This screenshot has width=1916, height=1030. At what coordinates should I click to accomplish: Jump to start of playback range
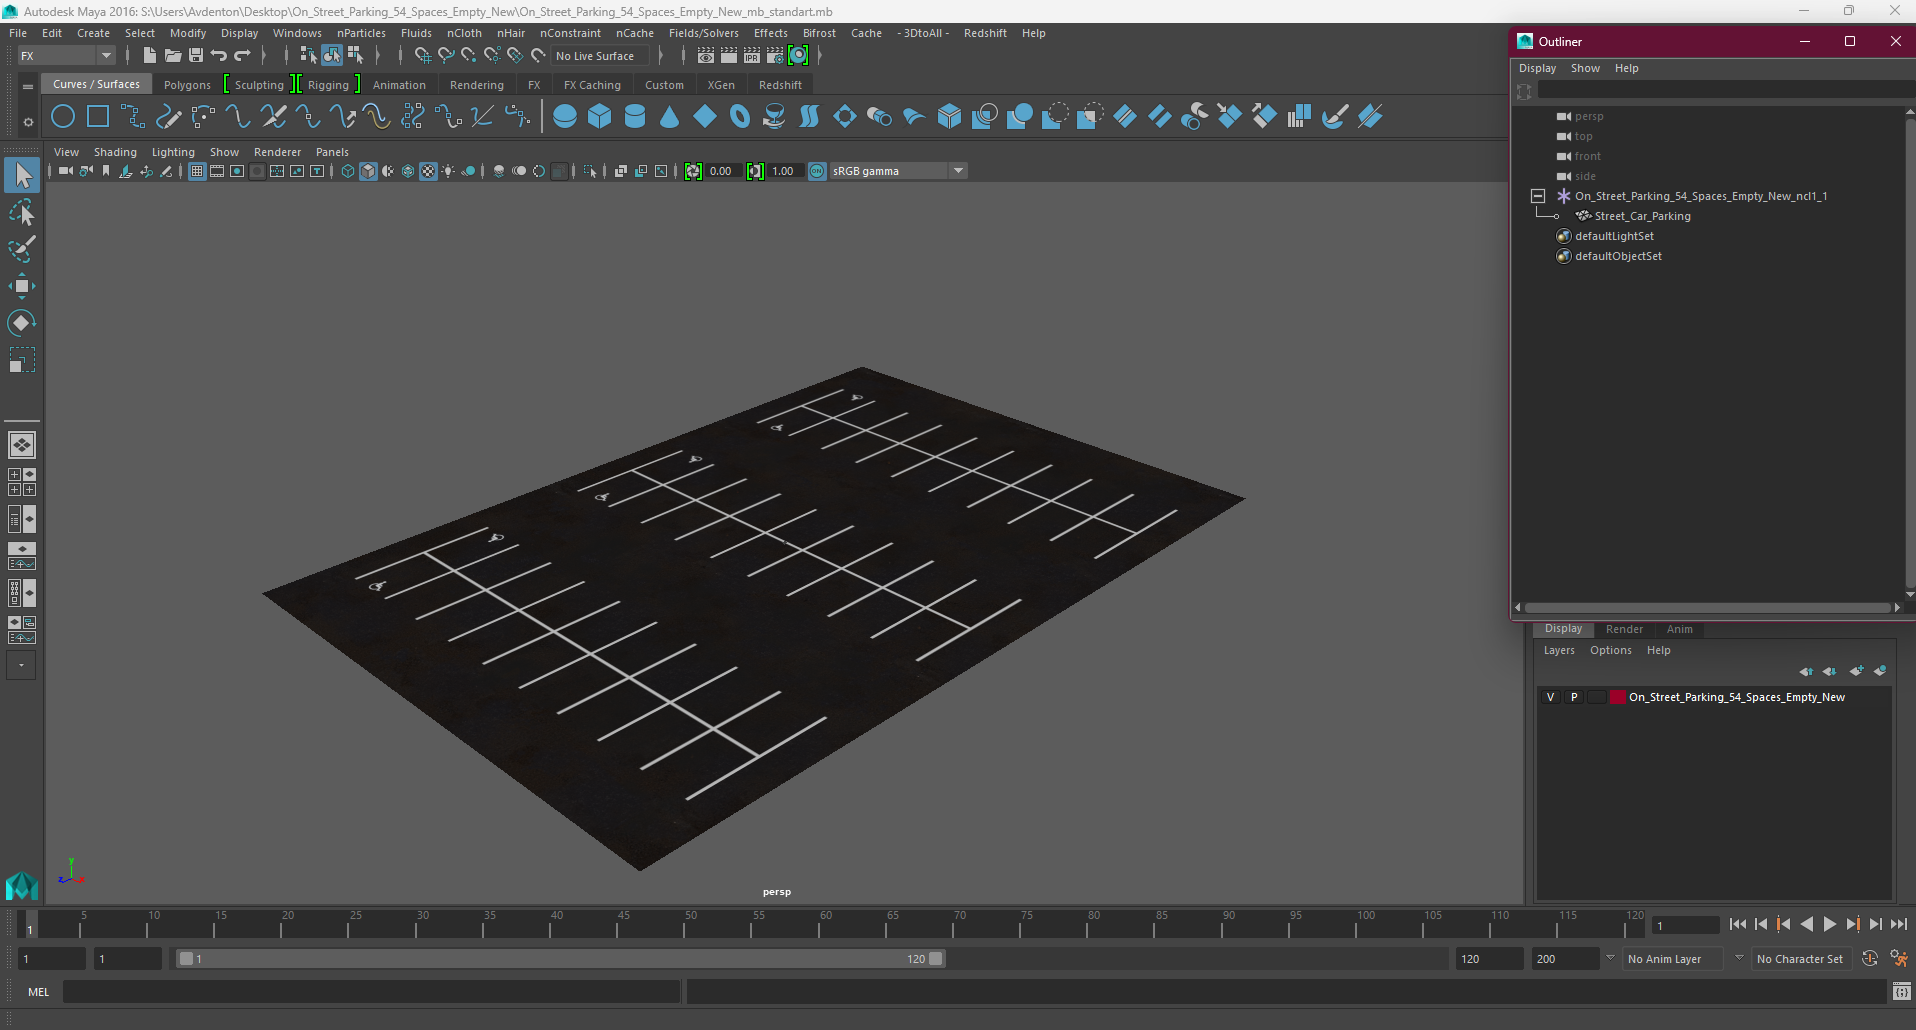[1737, 925]
